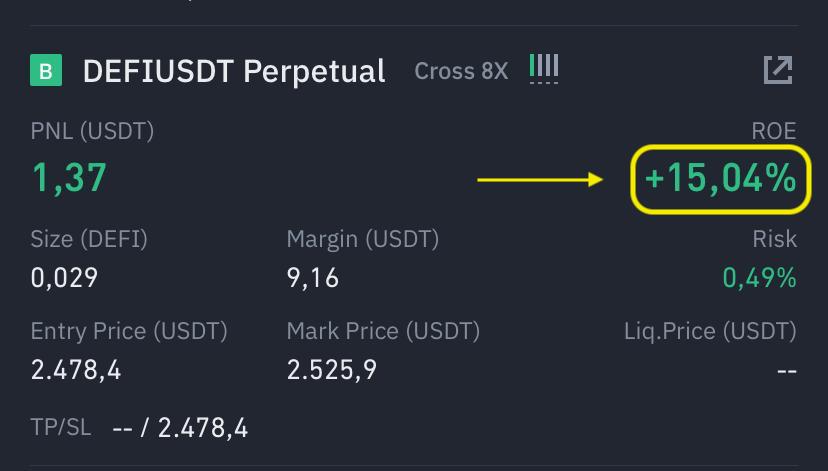Select Mark Price value 2.525,9
Image resolution: width=828 pixels, height=471 pixels.
coord(332,370)
